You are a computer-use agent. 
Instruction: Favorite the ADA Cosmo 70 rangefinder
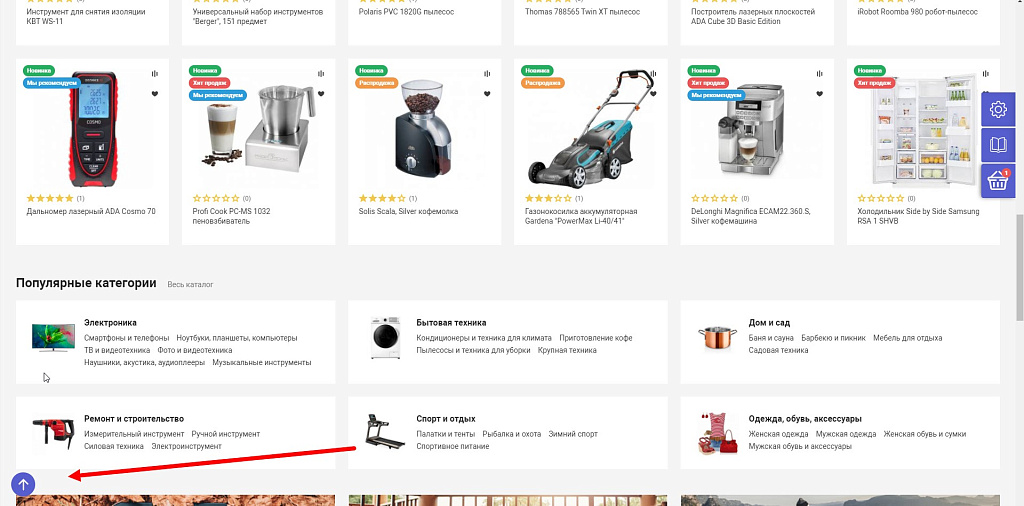coord(155,94)
